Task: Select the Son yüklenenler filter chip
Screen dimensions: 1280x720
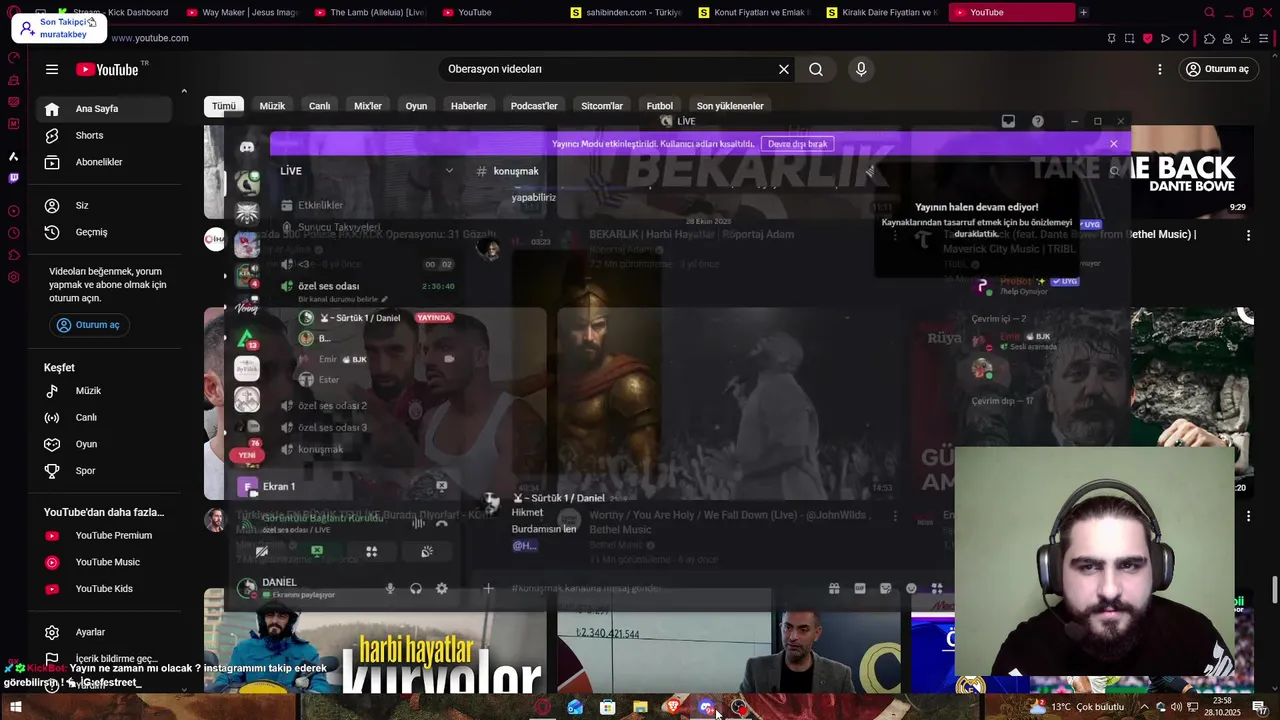Action: [730, 106]
